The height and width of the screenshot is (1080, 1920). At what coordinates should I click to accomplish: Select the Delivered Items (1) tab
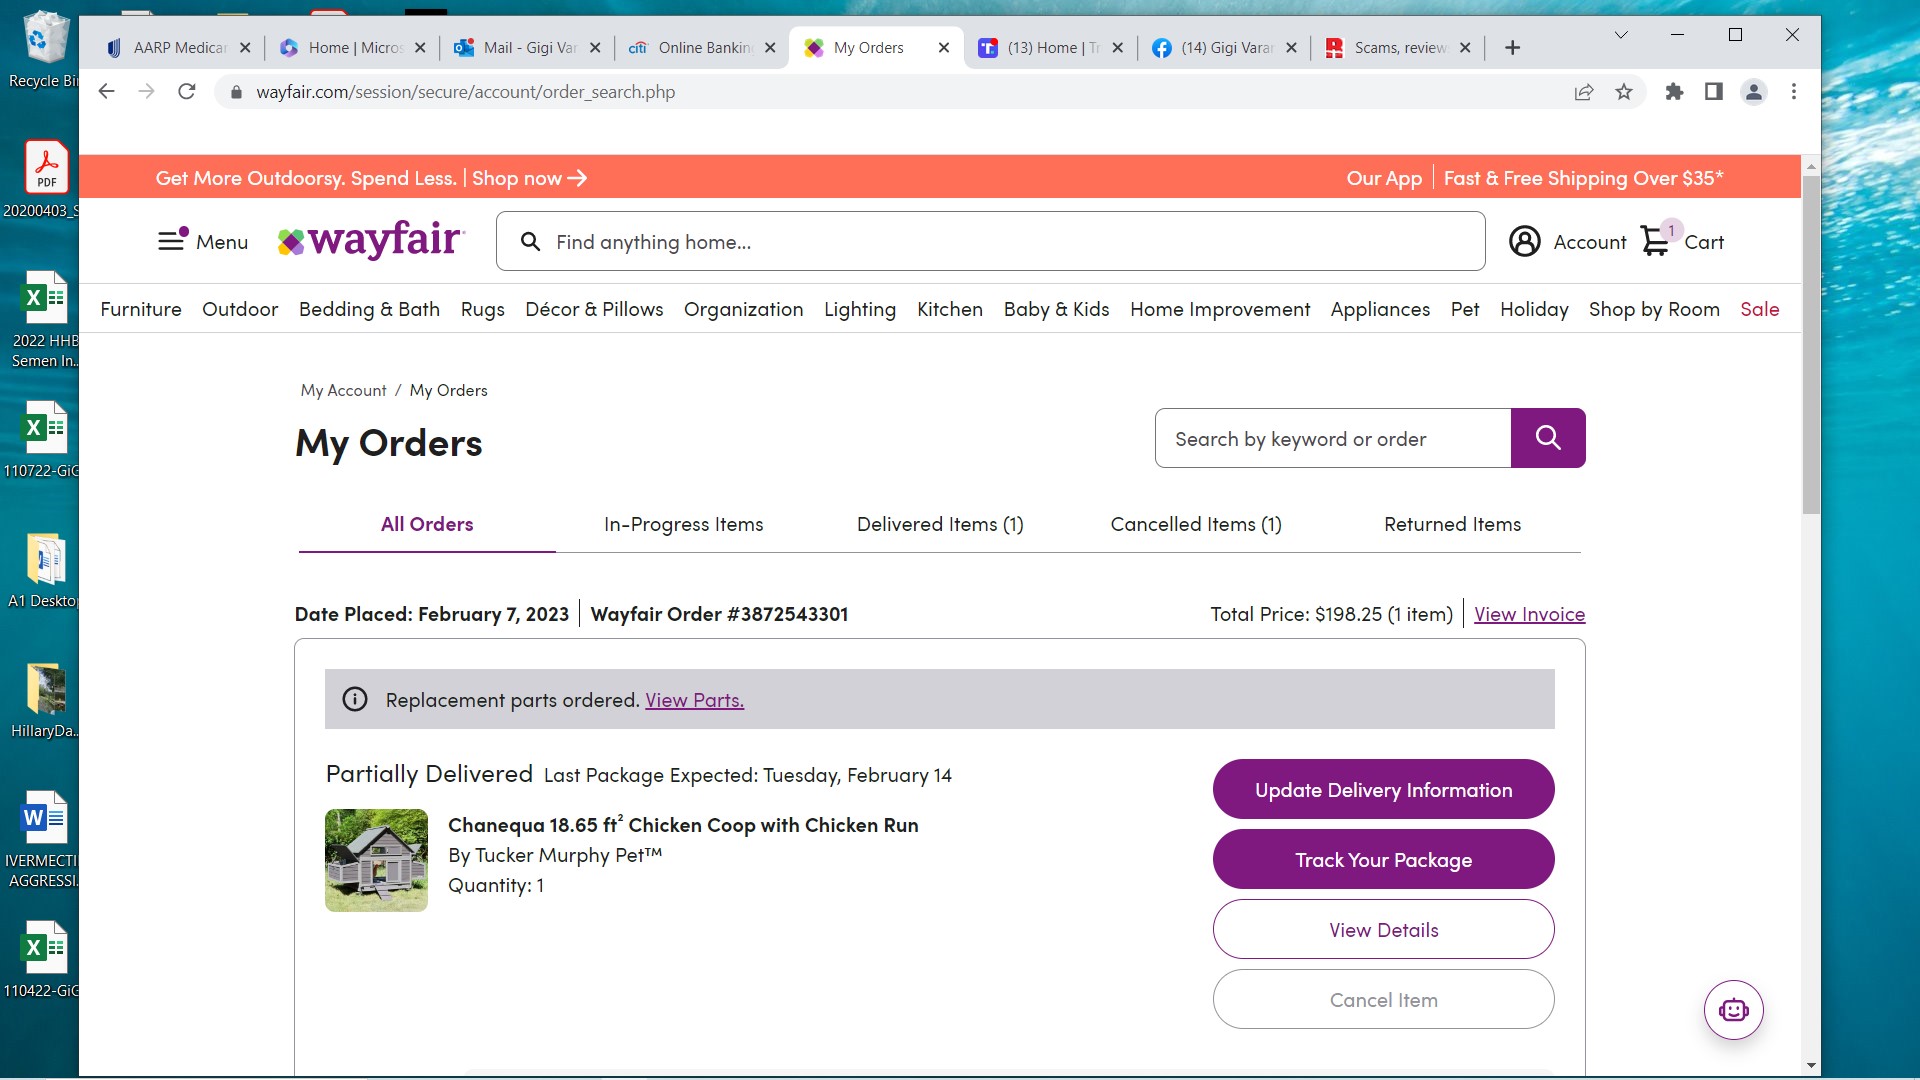[940, 524]
